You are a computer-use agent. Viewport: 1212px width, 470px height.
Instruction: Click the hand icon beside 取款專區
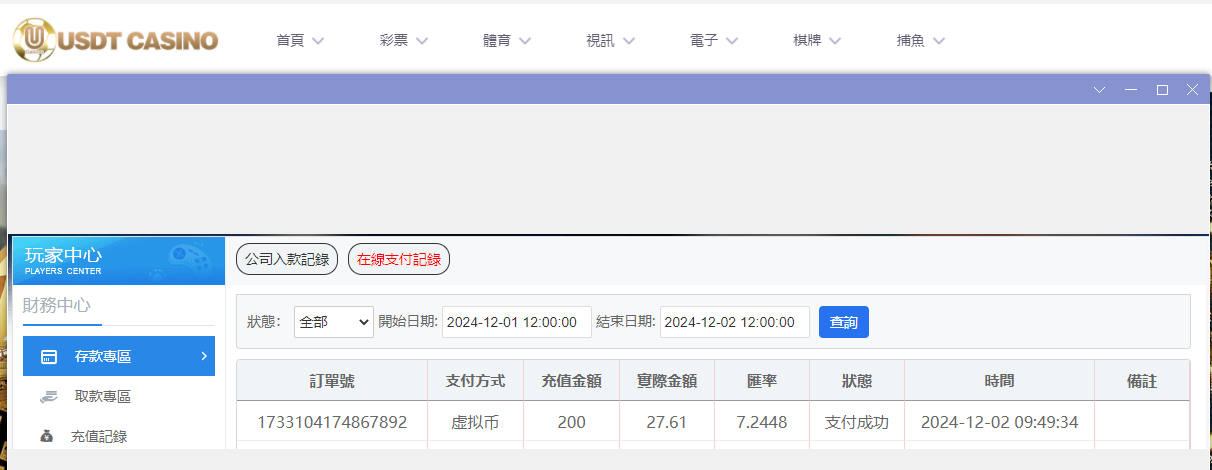pyautogui.click(x=48, y=396)
